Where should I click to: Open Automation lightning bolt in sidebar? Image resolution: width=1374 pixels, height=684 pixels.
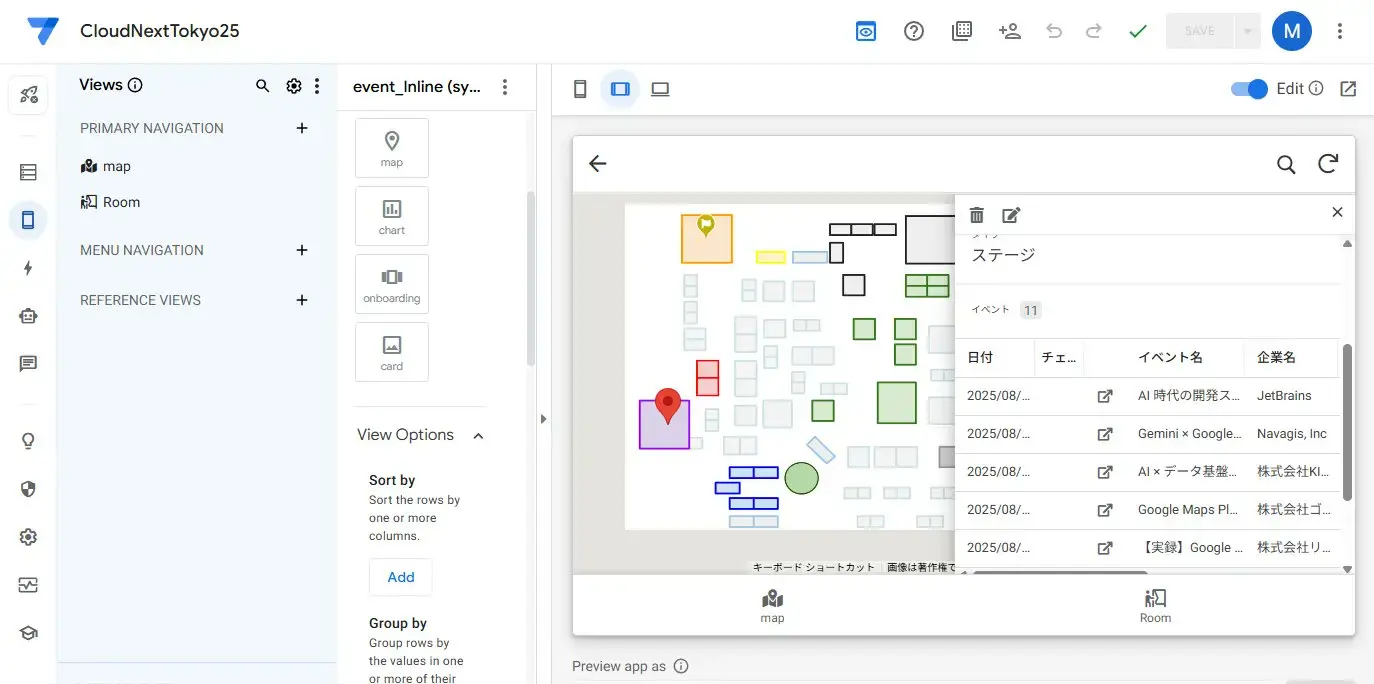pyautogui.click(x=28, y=268)
